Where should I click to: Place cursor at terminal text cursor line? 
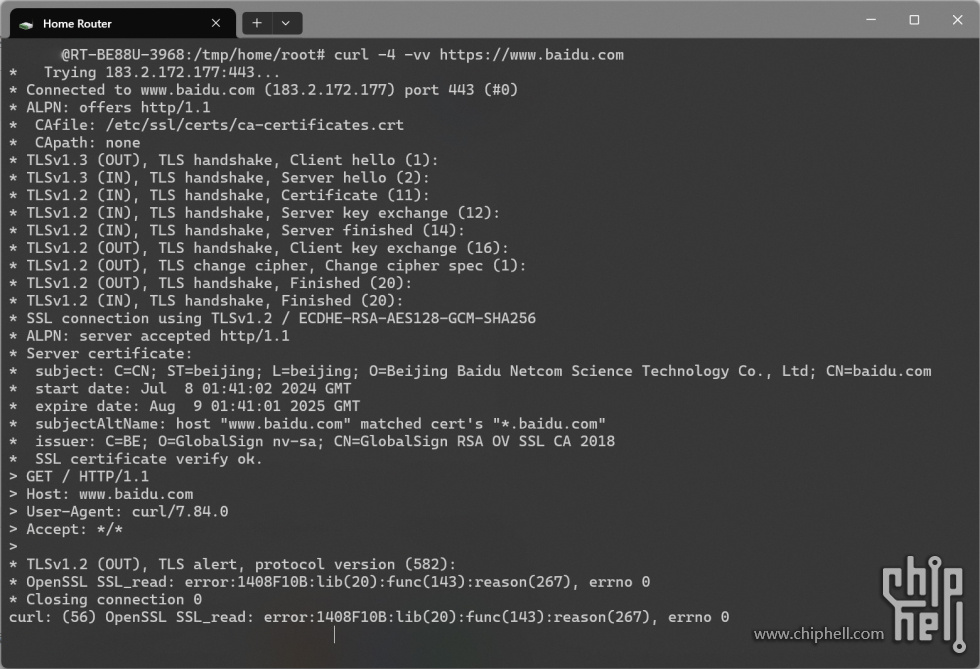[x=334, y=635]
